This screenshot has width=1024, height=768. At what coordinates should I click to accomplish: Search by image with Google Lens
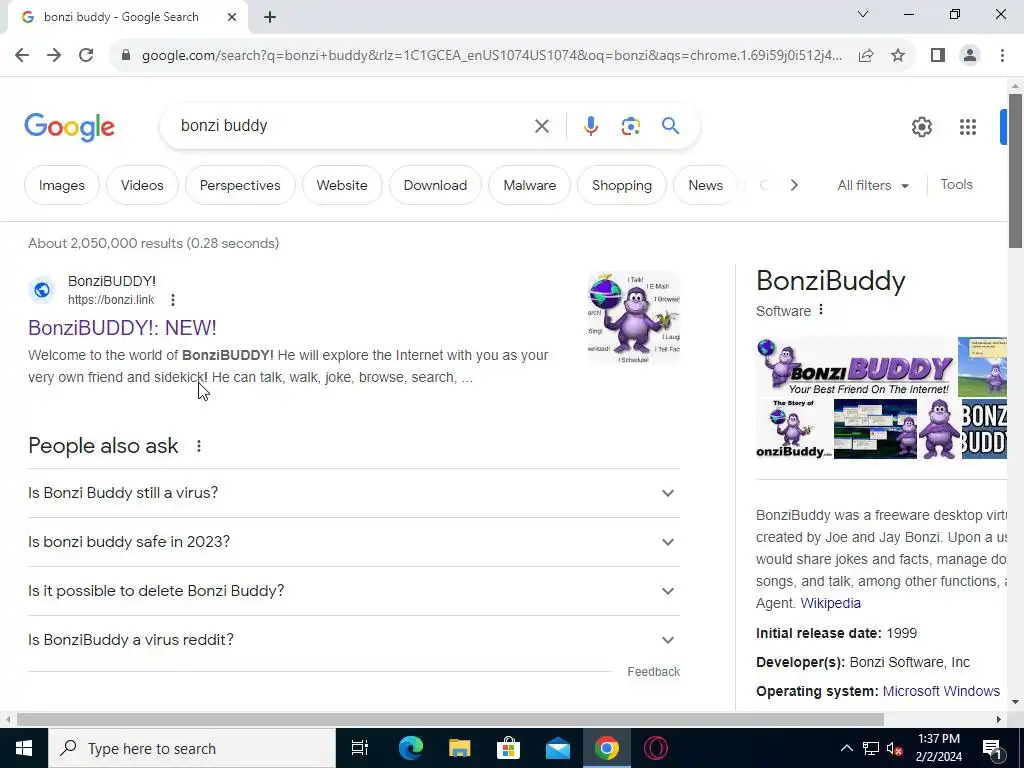(x=630, y=126)
